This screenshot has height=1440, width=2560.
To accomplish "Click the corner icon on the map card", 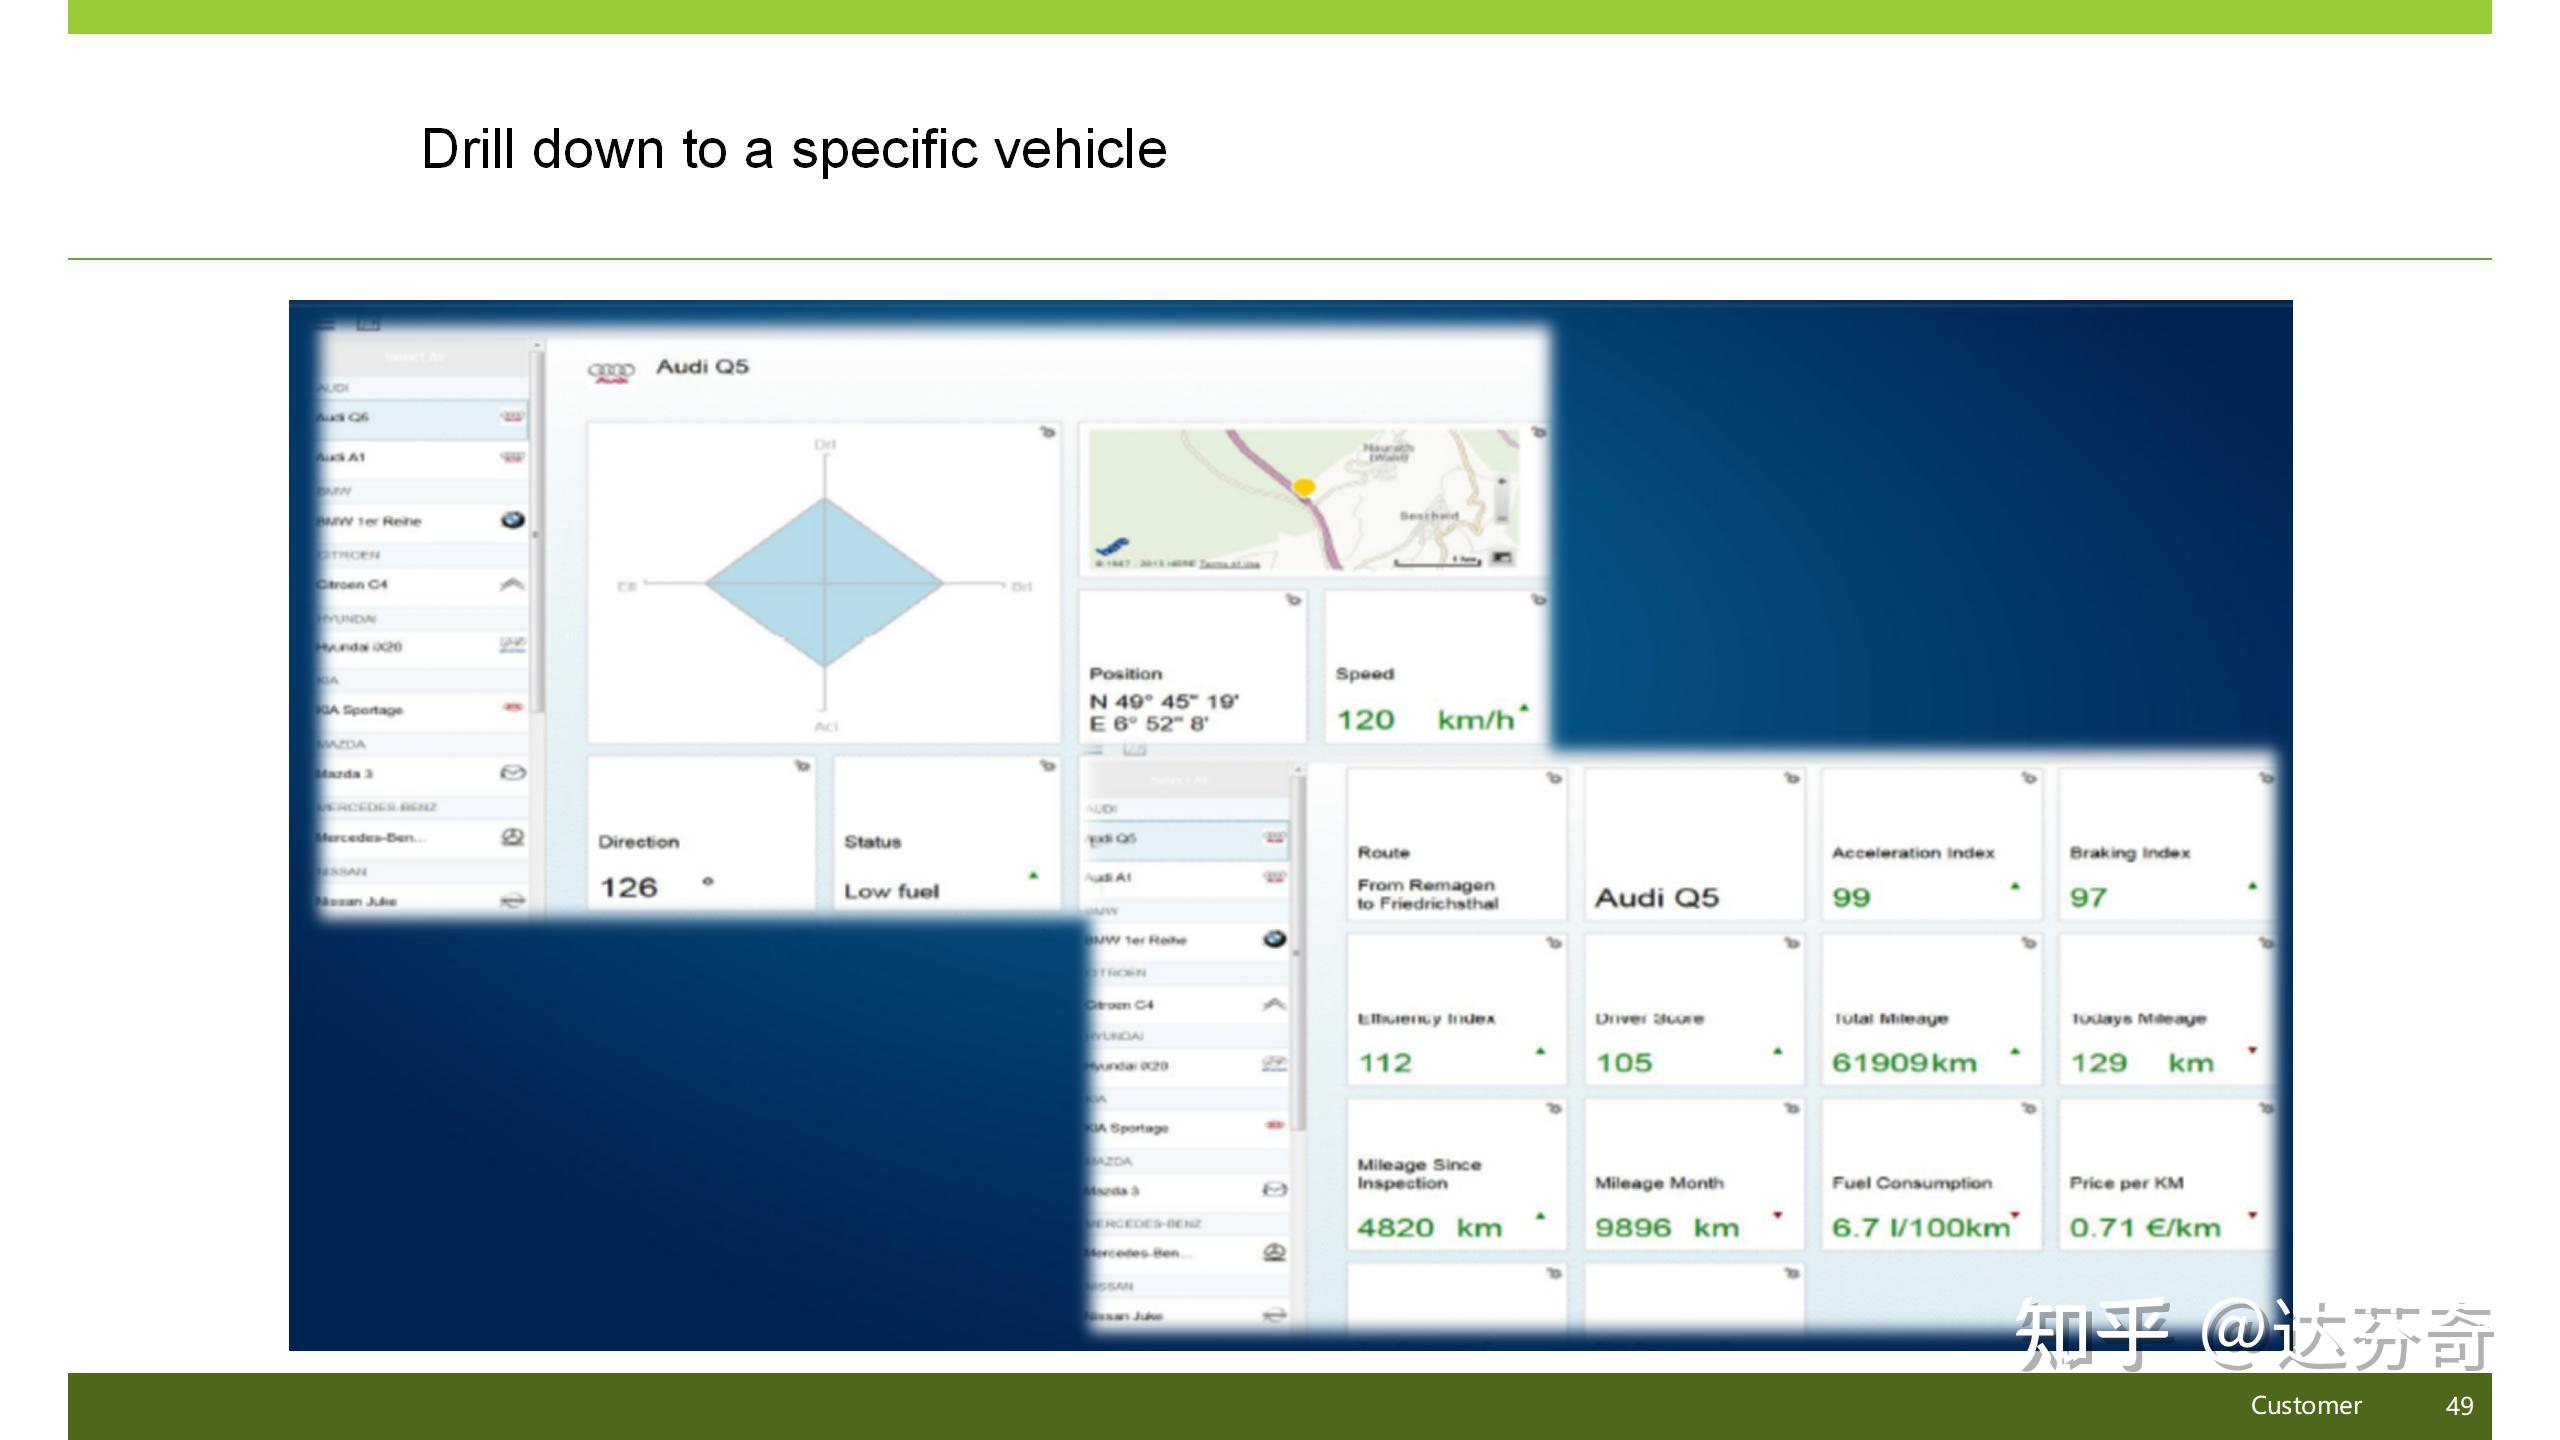I will click(x=1539, y=432).
